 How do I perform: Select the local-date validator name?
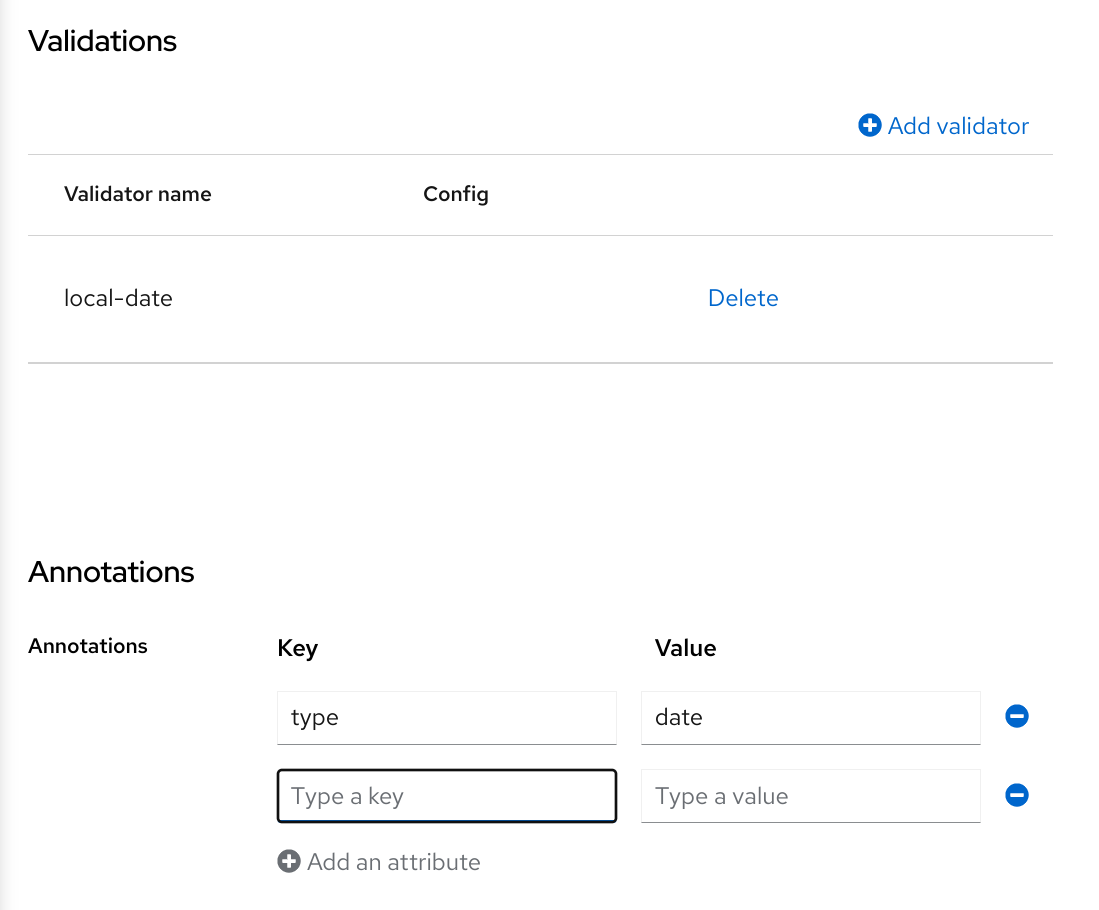118,297
